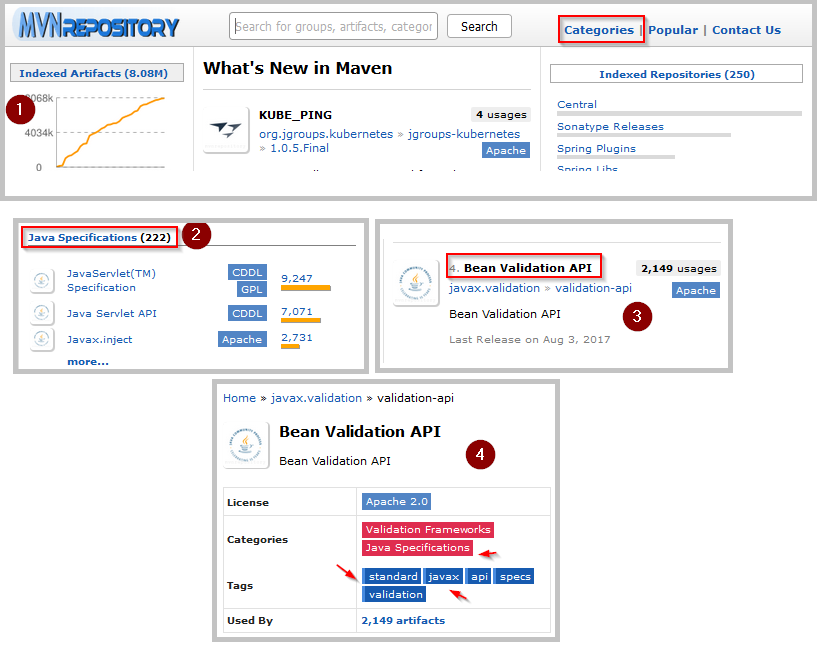818x647 pixels.
Task: Click the GPL license badge
Action: pyautogui.click(x=251, y=289)
